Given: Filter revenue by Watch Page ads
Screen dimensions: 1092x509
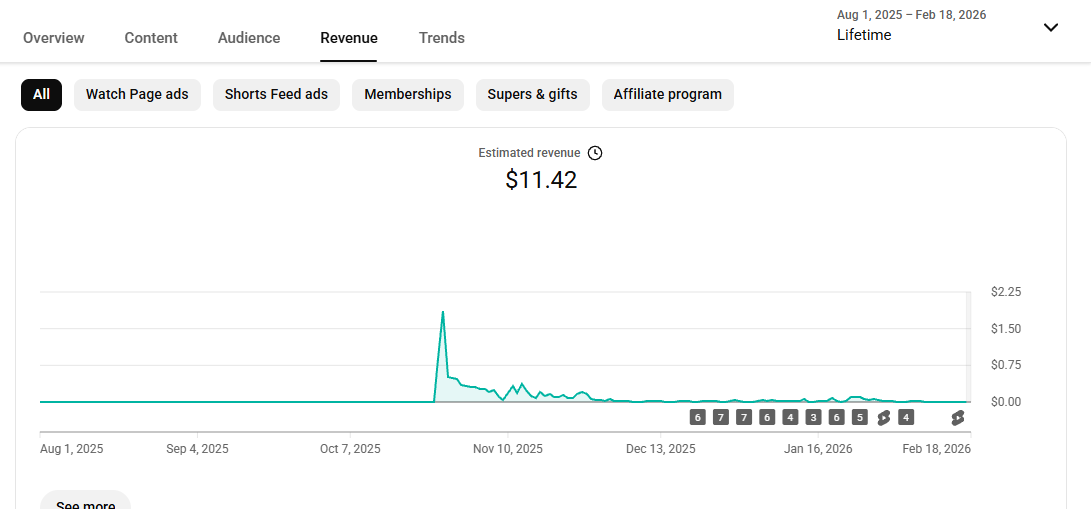Looking at the screenshot, I should tap(137, 95).
